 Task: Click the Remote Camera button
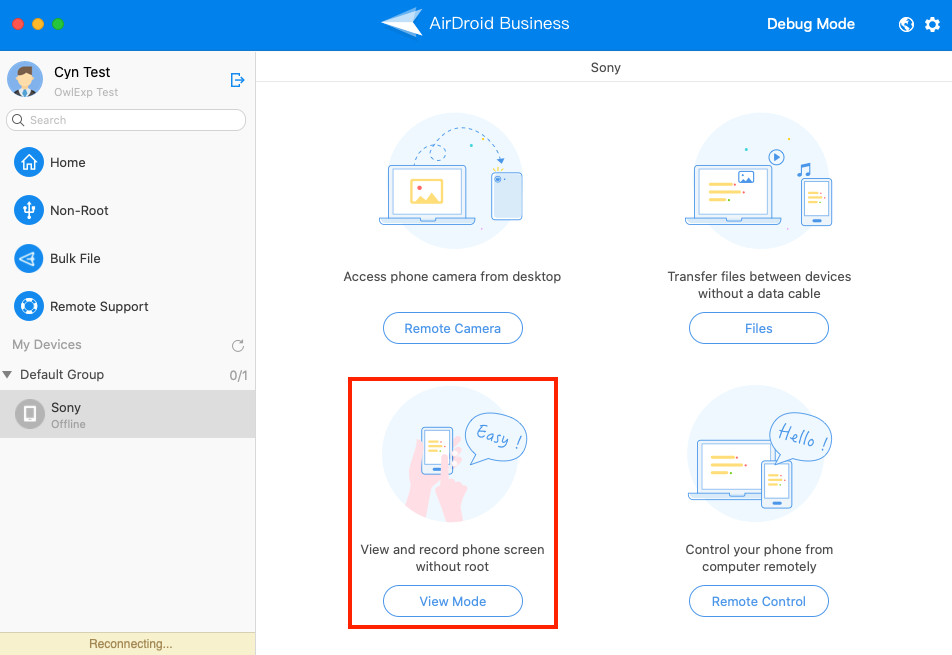click(453, 328)
